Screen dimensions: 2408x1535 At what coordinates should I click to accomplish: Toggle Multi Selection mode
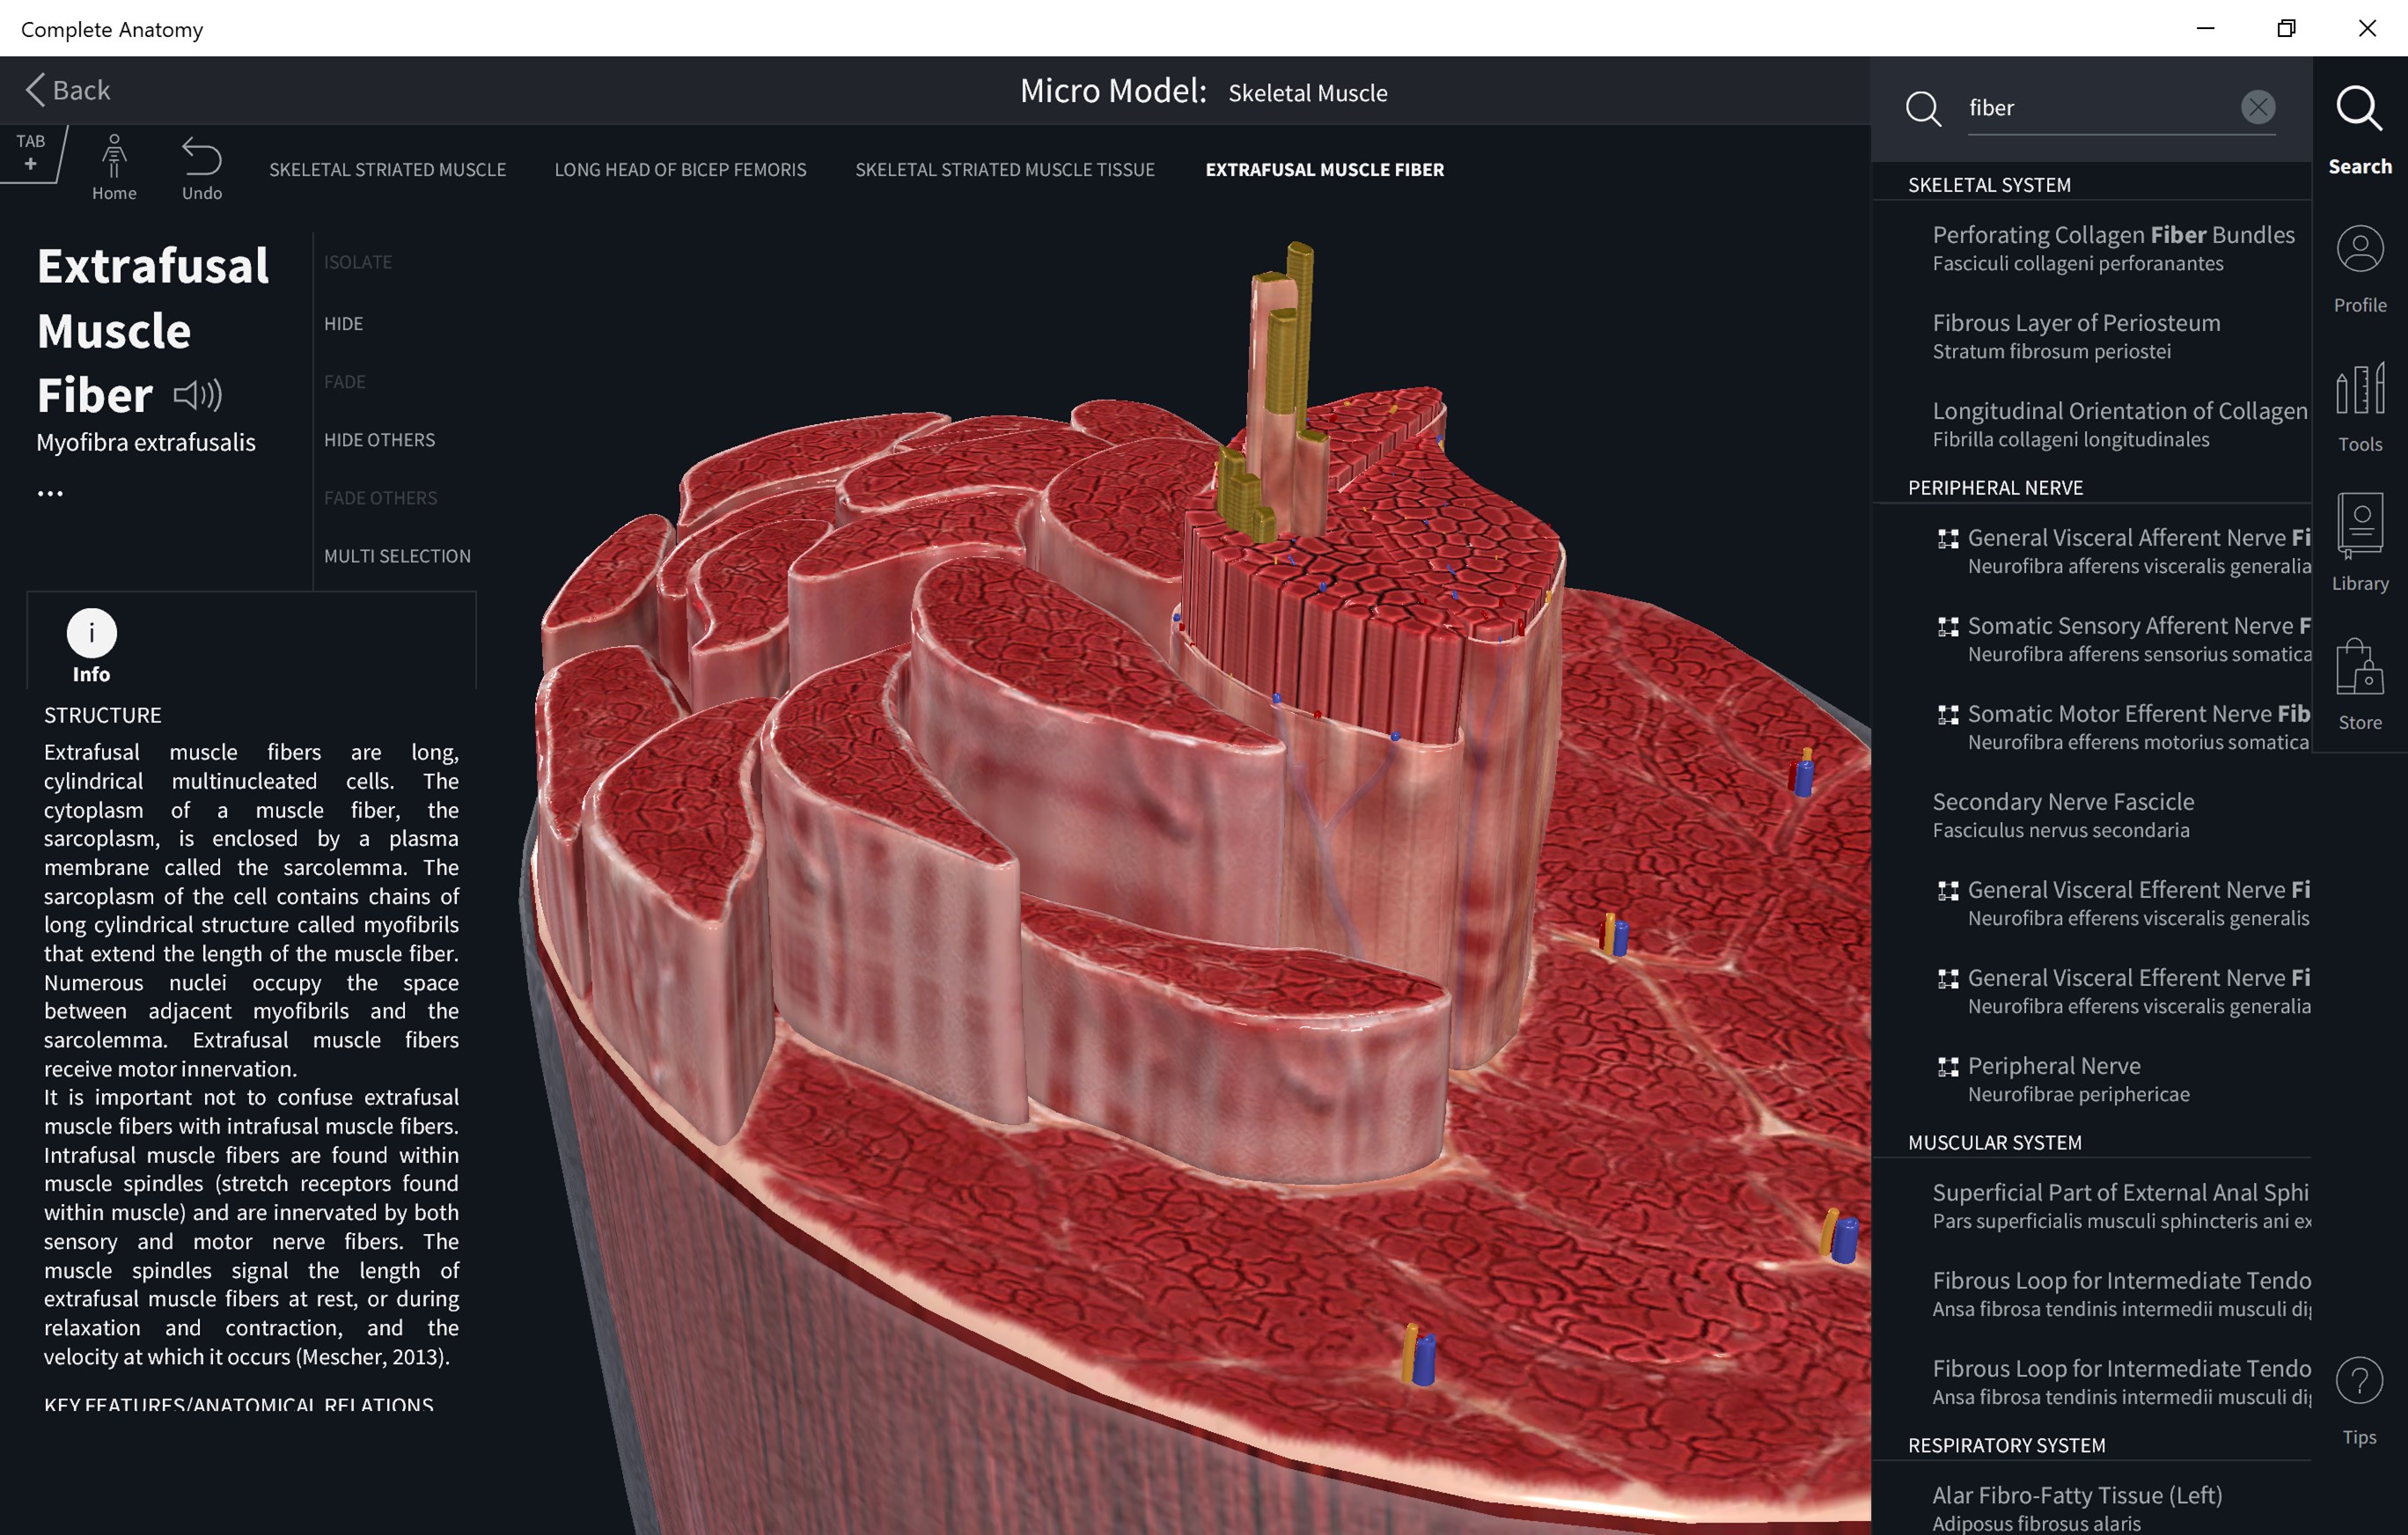[397, 556]
